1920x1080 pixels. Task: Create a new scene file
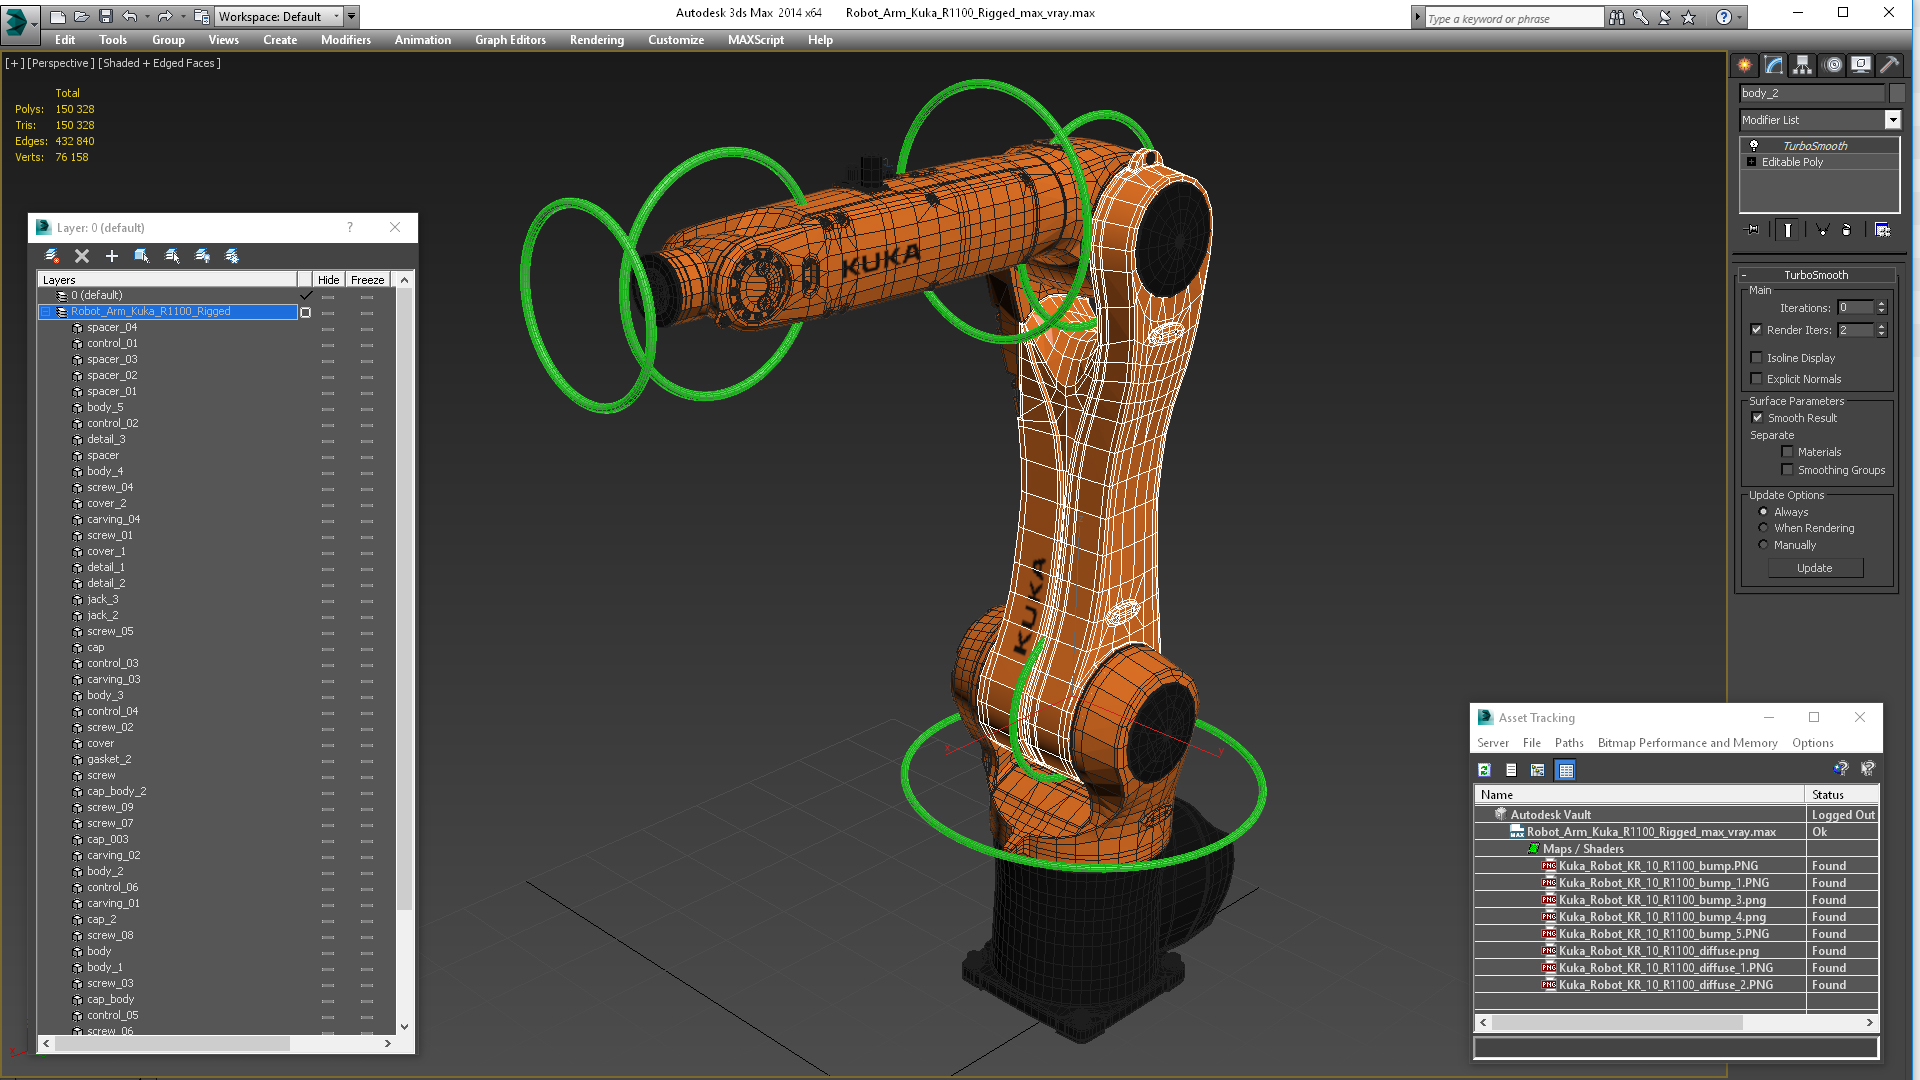tap(57, 16)
